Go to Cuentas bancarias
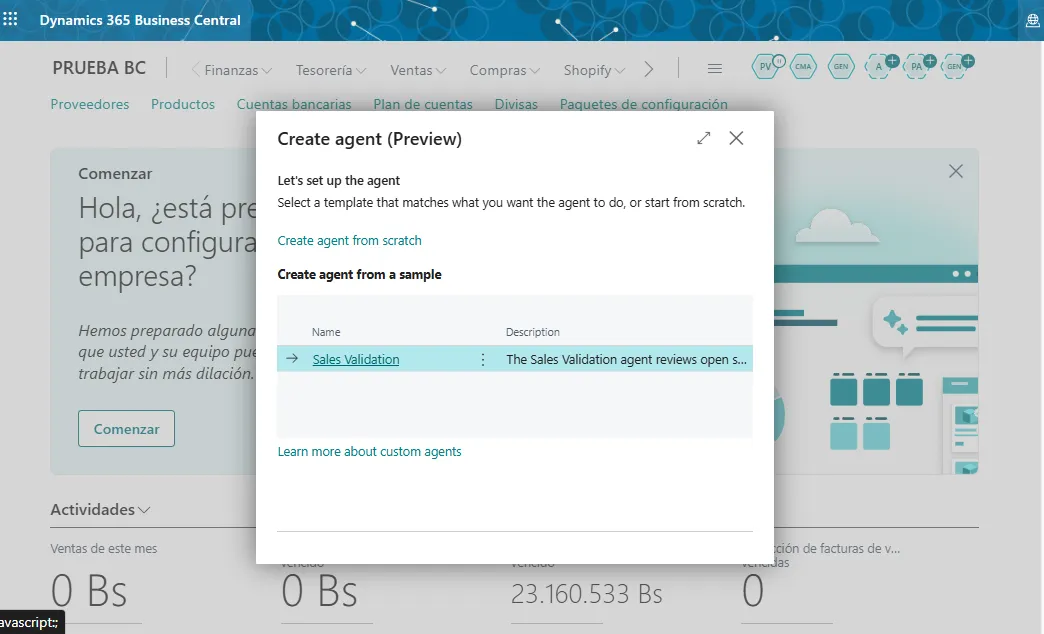The width and height of the screenshot is (1044, 634). click(294, 104)
